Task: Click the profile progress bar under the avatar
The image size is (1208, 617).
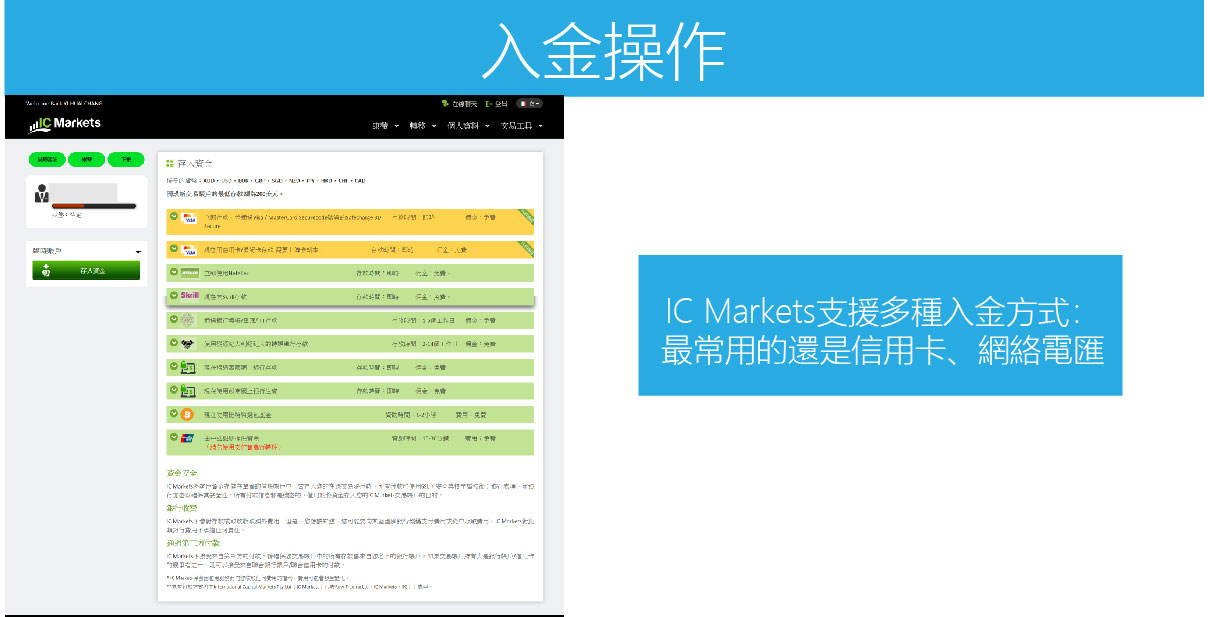Action: pos(94,207)
